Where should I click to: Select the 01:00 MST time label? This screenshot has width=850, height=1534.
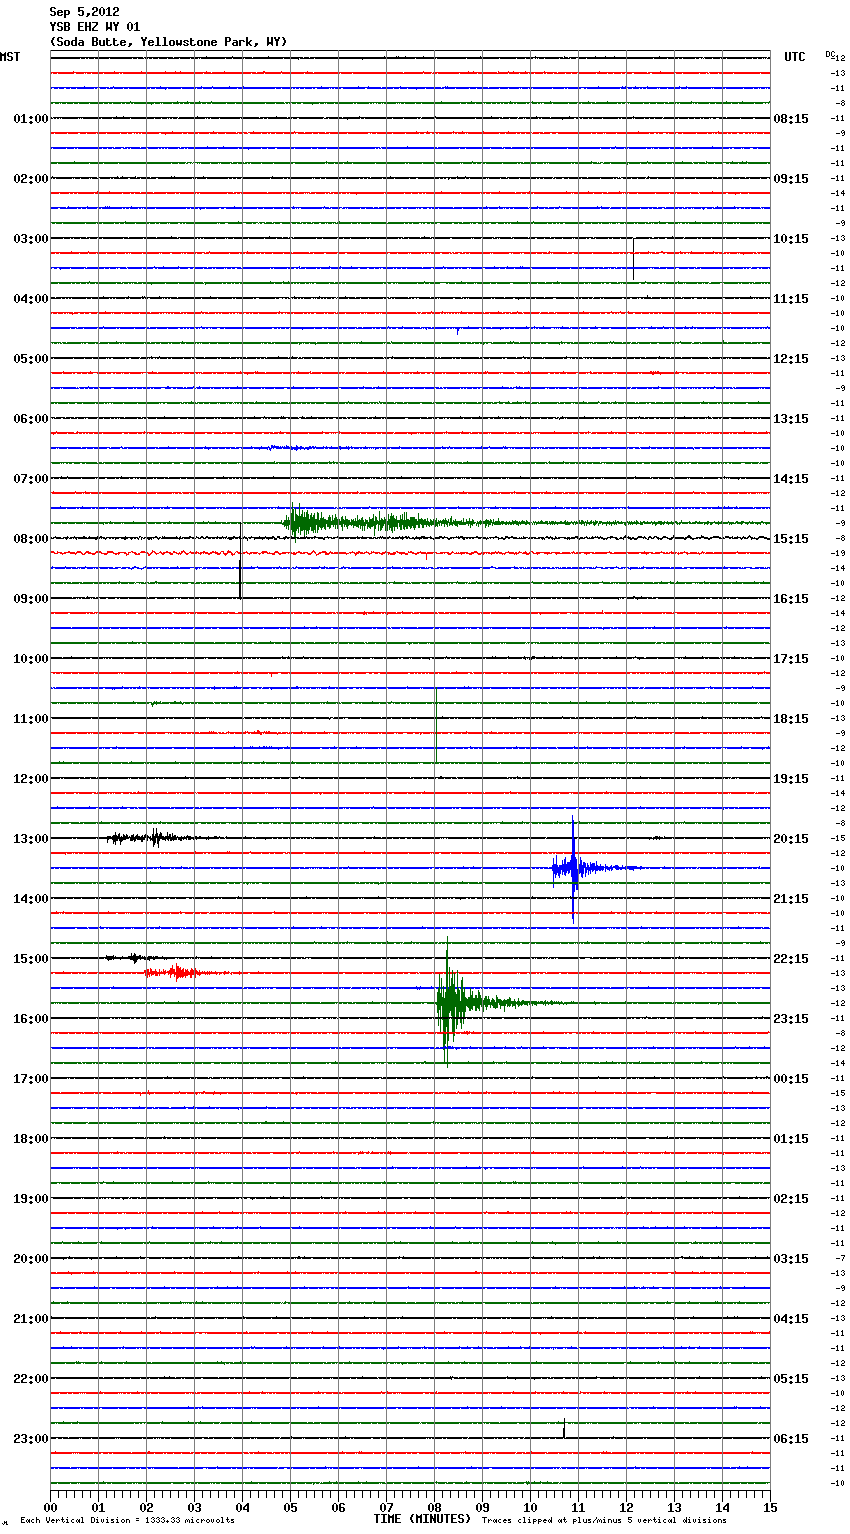pyautogui.click(x=30, y=118)
